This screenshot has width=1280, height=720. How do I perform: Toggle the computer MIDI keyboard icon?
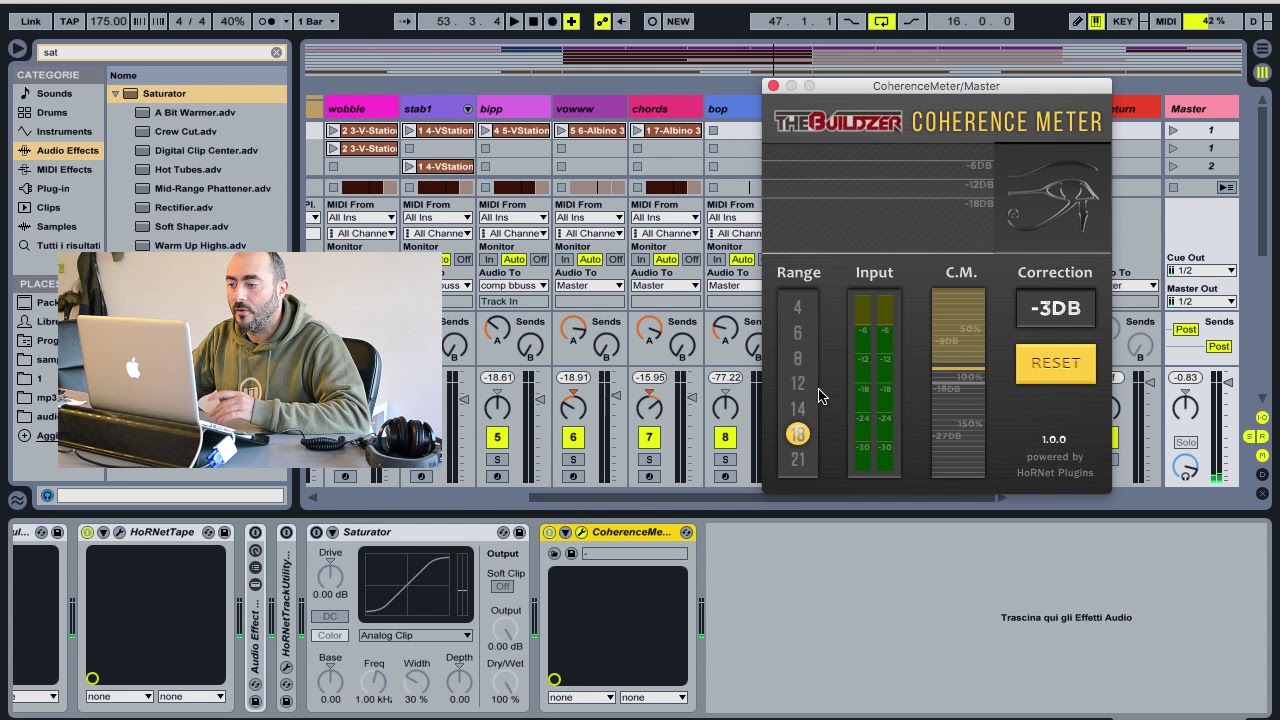(x=1096, y=21)
